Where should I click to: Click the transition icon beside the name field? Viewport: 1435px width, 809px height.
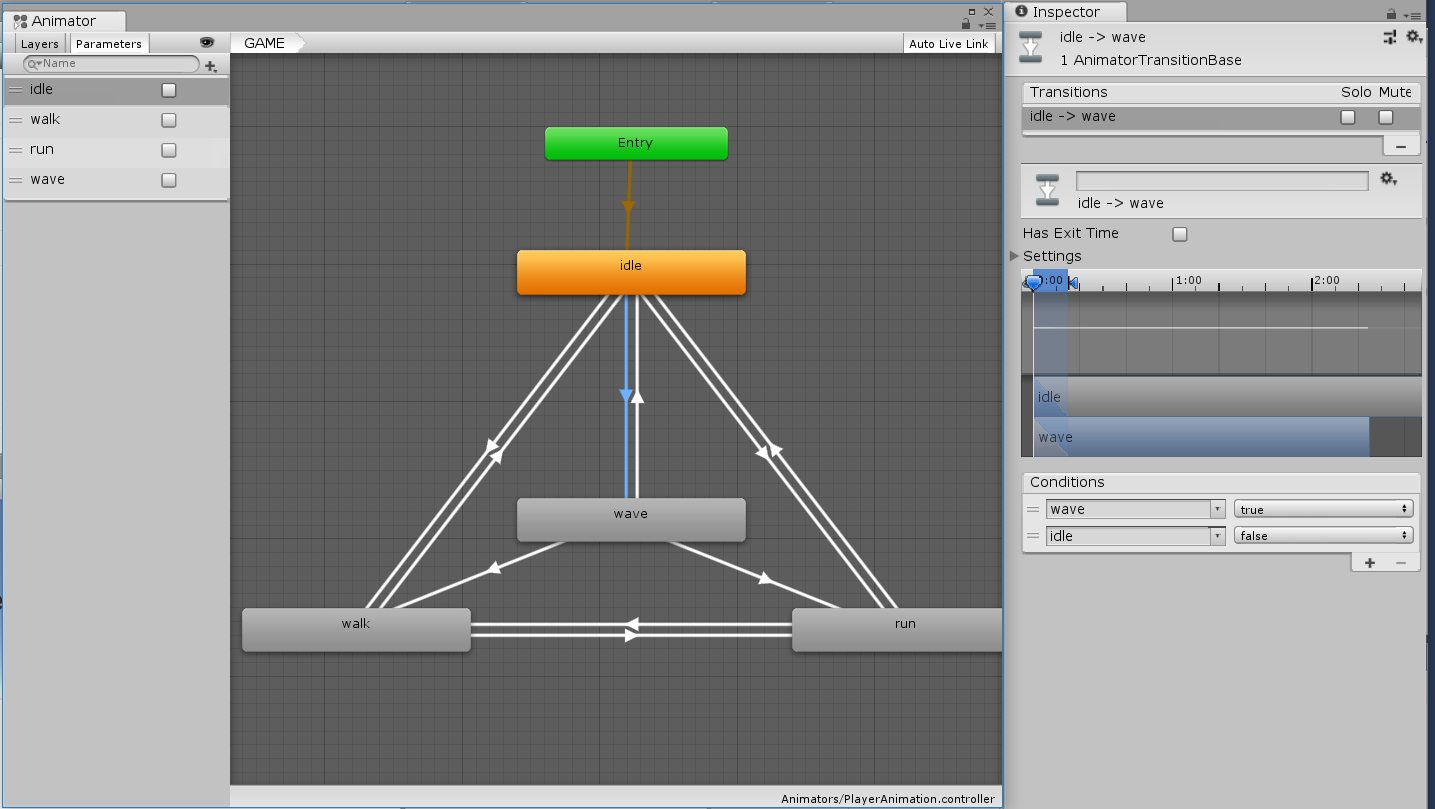[1046, 189]
